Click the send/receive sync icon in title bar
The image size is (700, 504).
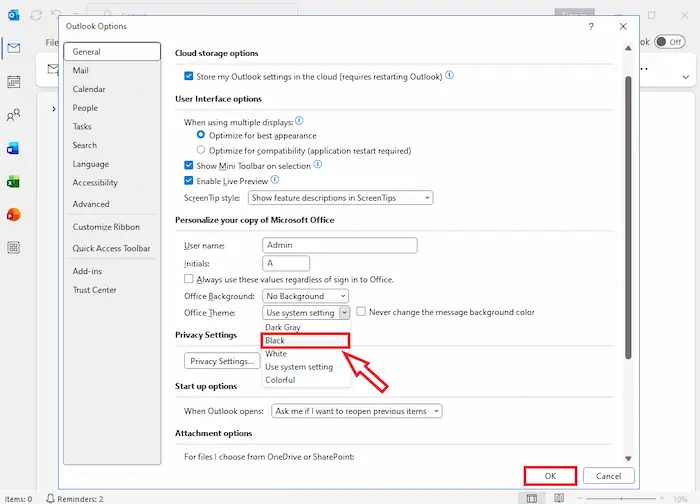pos(36,15)
